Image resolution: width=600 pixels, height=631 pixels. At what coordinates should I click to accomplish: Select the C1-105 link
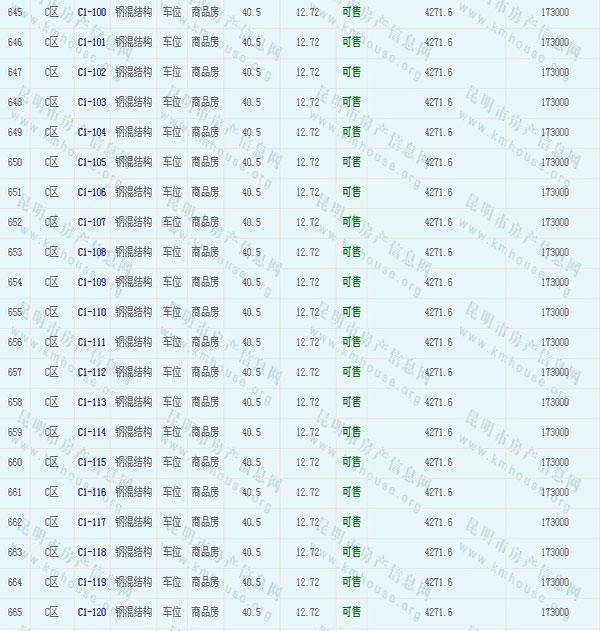pyautogui.click(x=91, y=162)
